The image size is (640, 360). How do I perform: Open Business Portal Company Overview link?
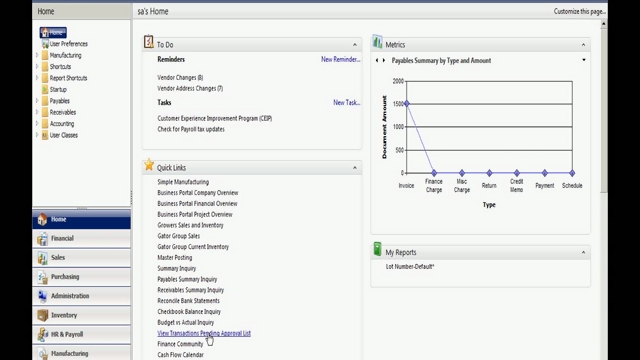198,193
